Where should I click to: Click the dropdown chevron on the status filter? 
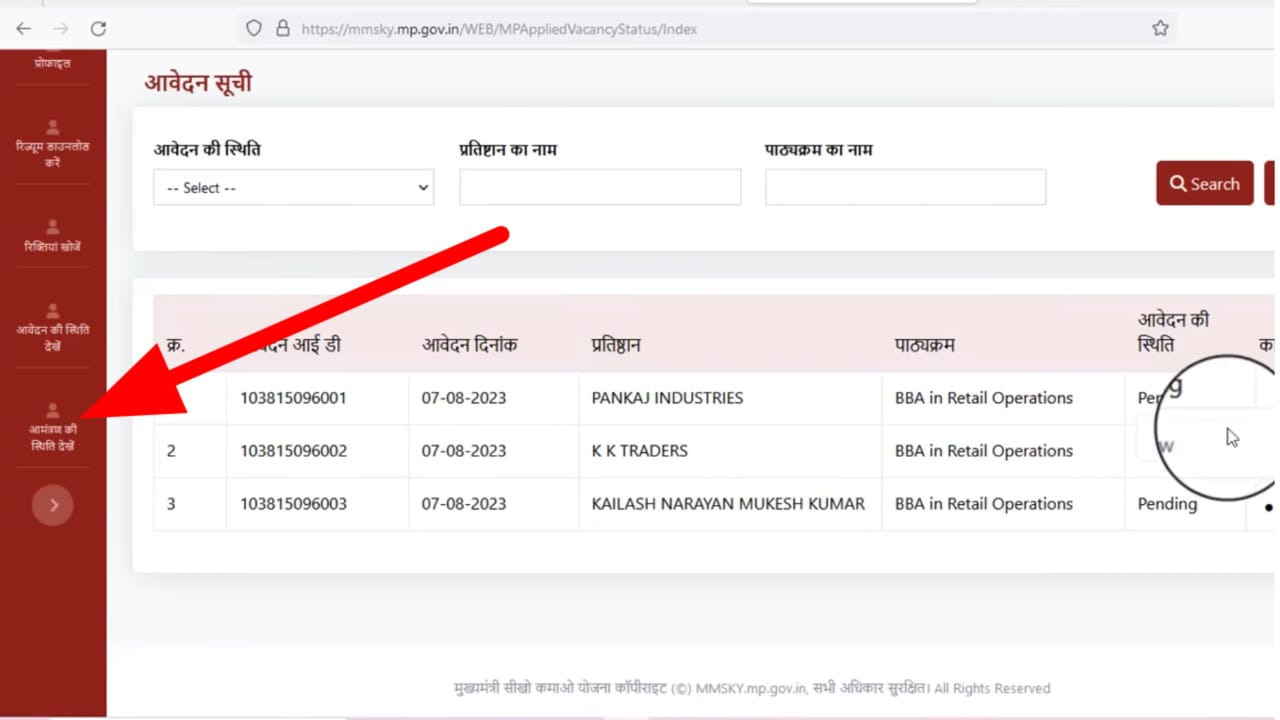[x=422, y=187]
